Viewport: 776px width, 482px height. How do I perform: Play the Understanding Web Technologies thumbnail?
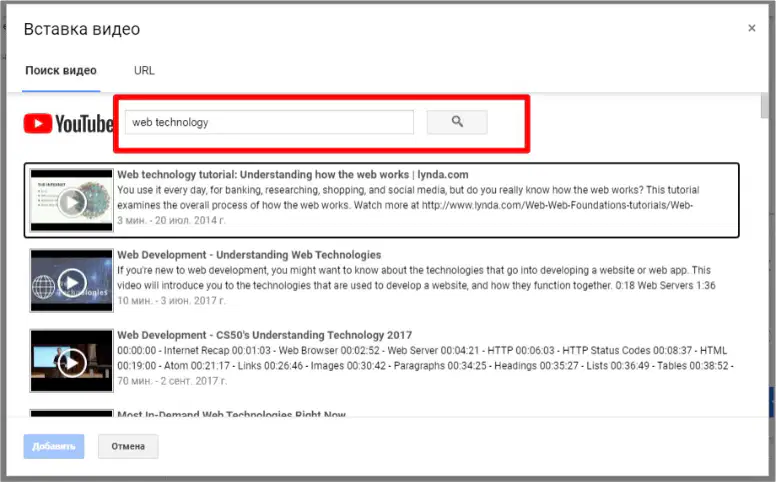(72, 281)
